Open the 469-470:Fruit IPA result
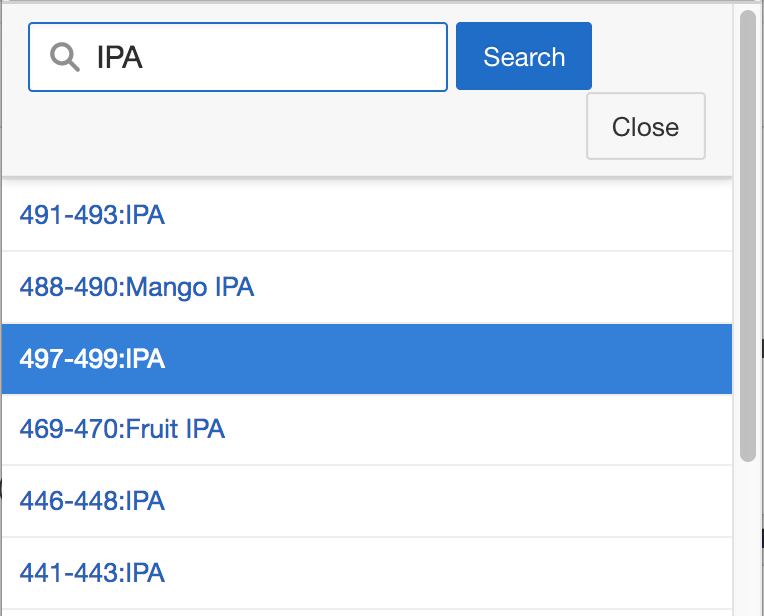 [122, 429]
